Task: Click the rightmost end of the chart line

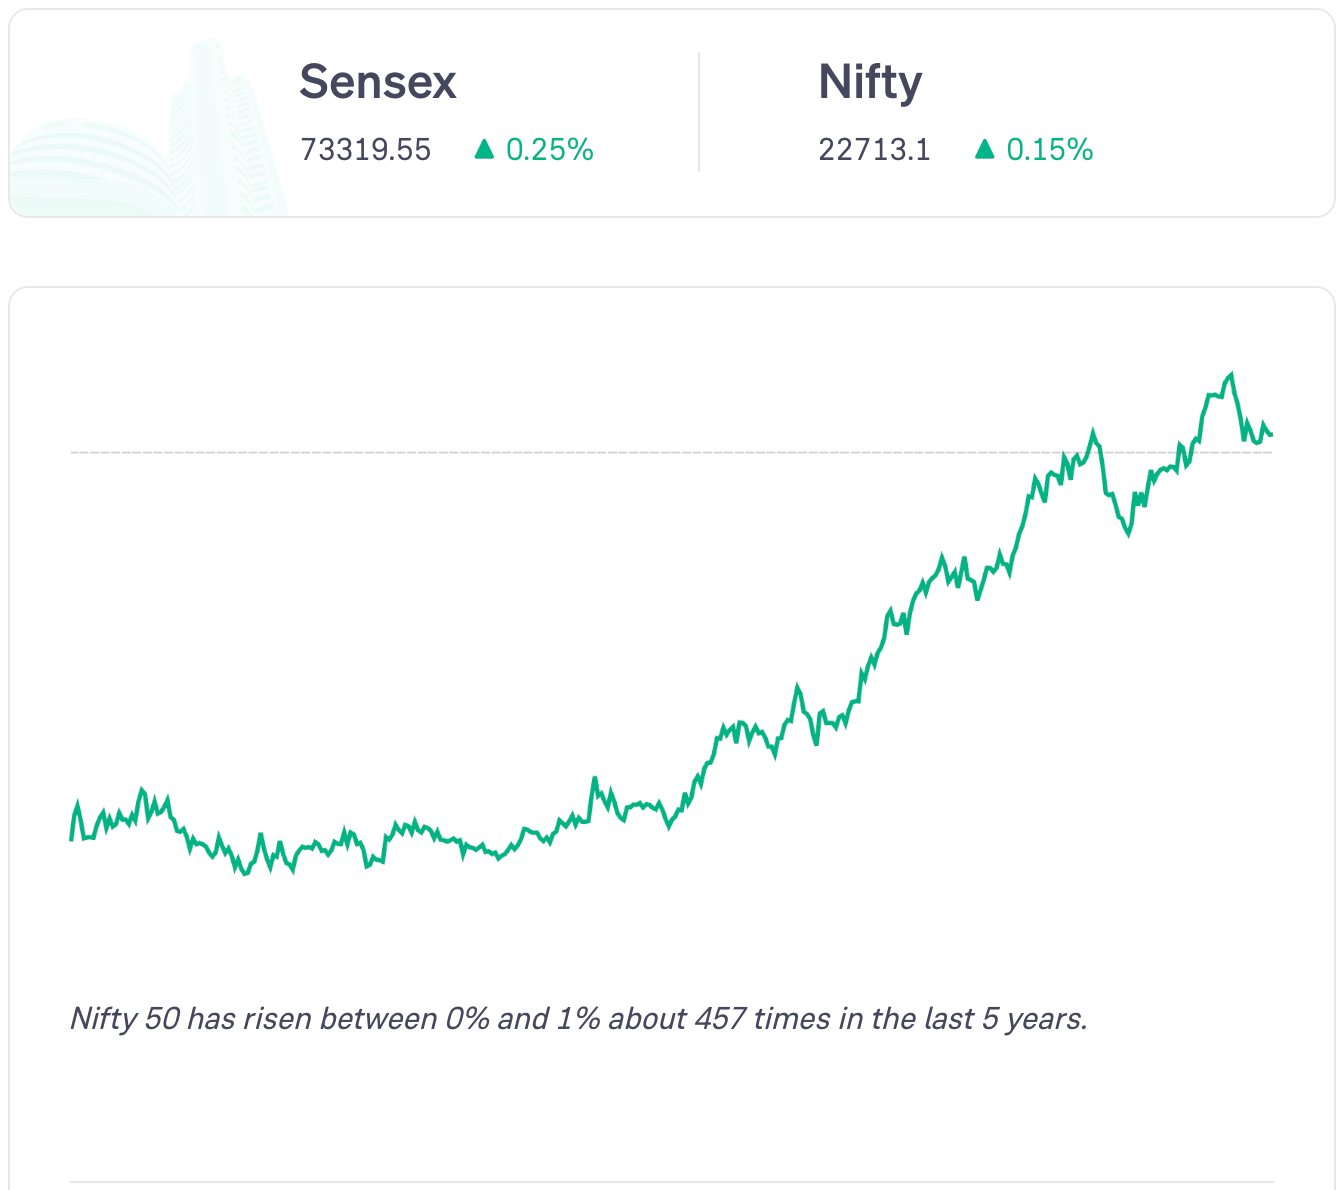Action: tap(1271, 435)
